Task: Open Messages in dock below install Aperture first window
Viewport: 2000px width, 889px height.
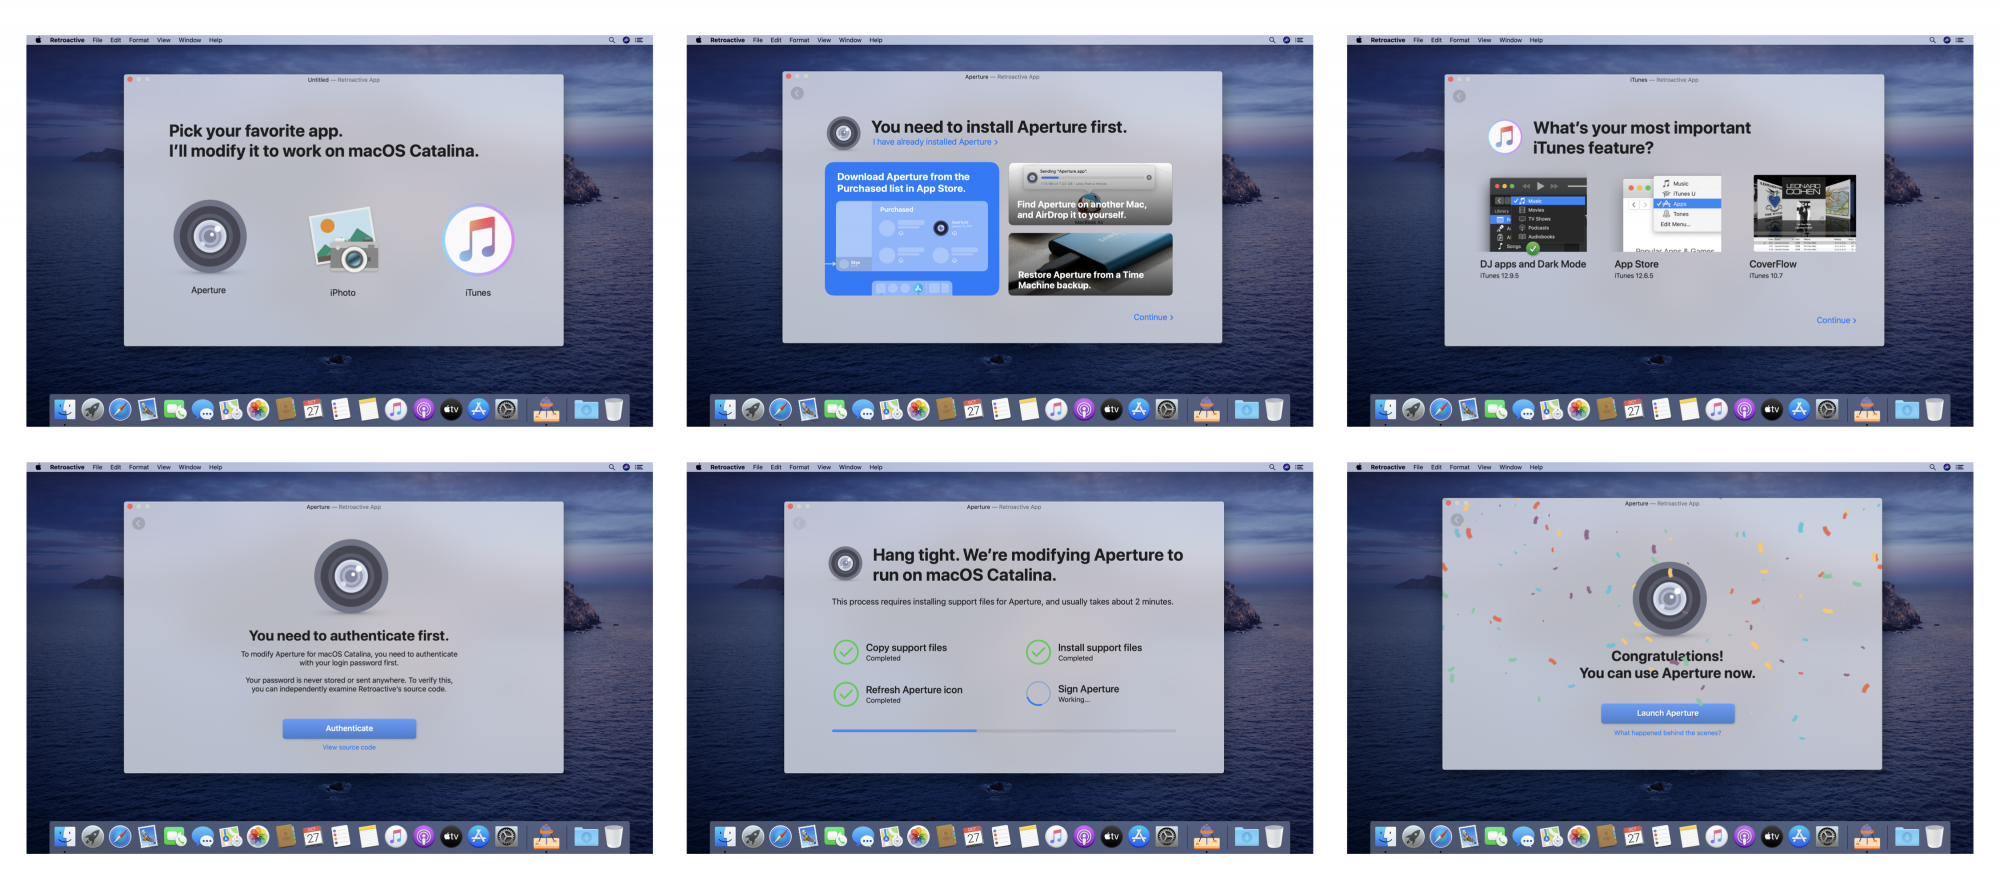Action: pos(862,409)
